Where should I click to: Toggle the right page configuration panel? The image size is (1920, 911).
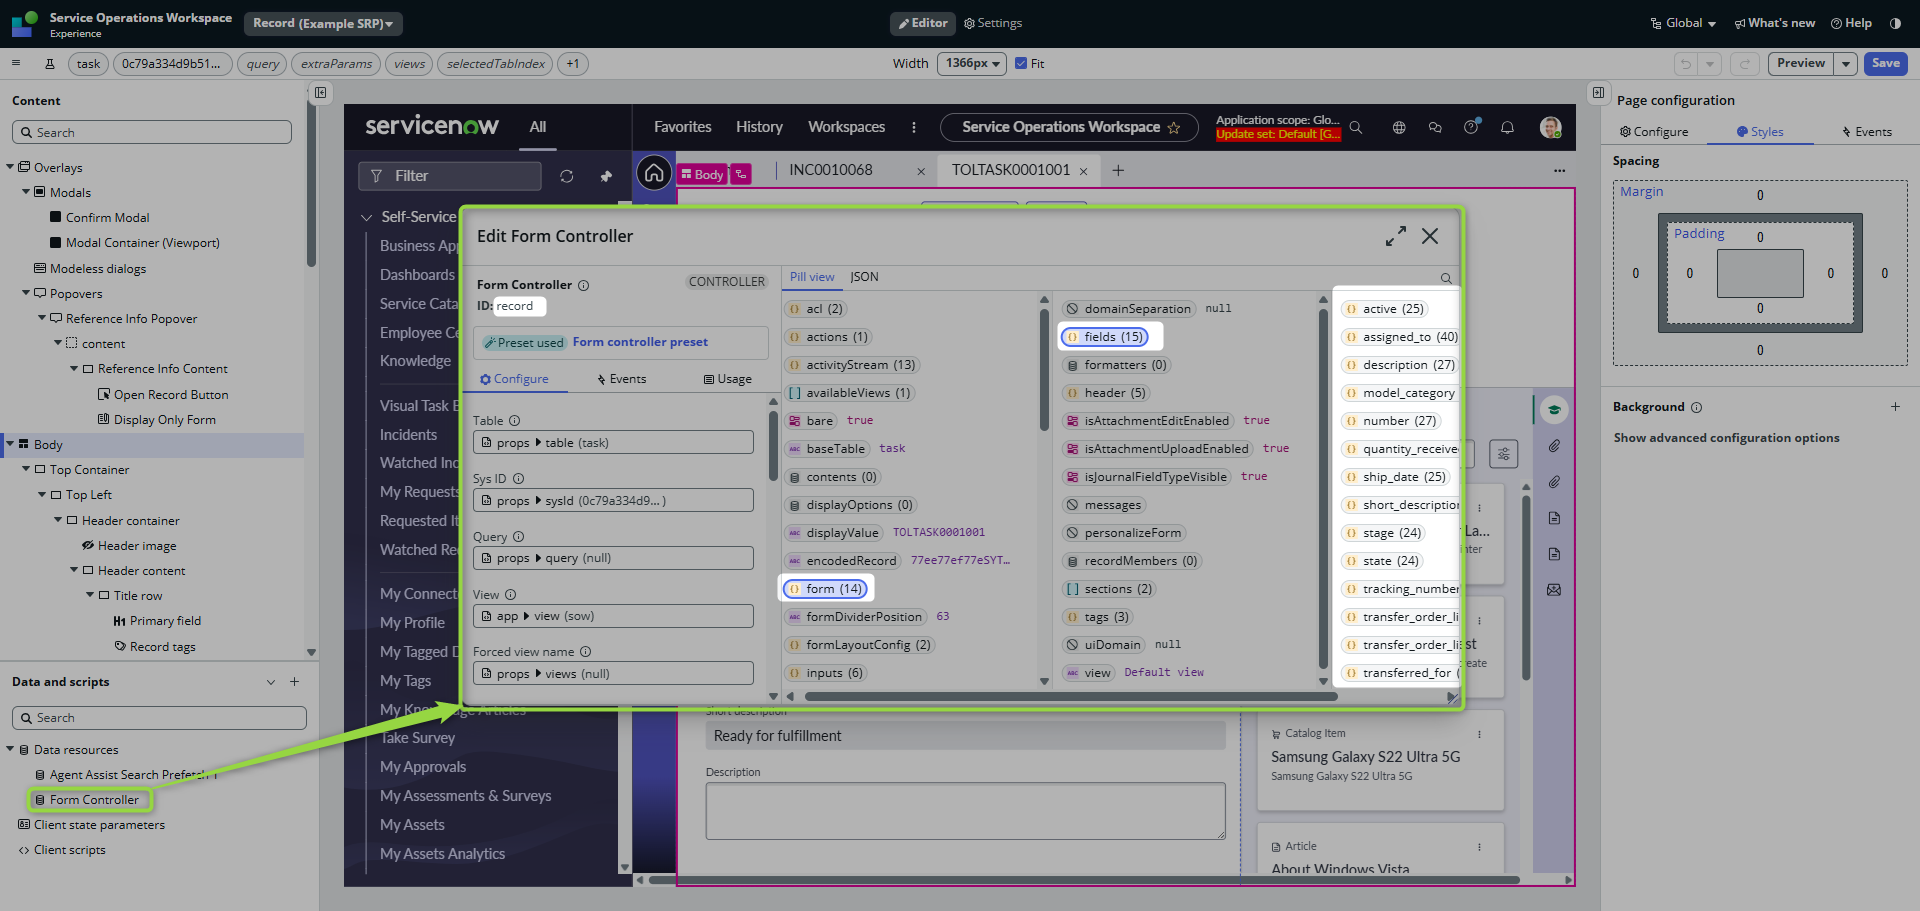pos(1598,93)
